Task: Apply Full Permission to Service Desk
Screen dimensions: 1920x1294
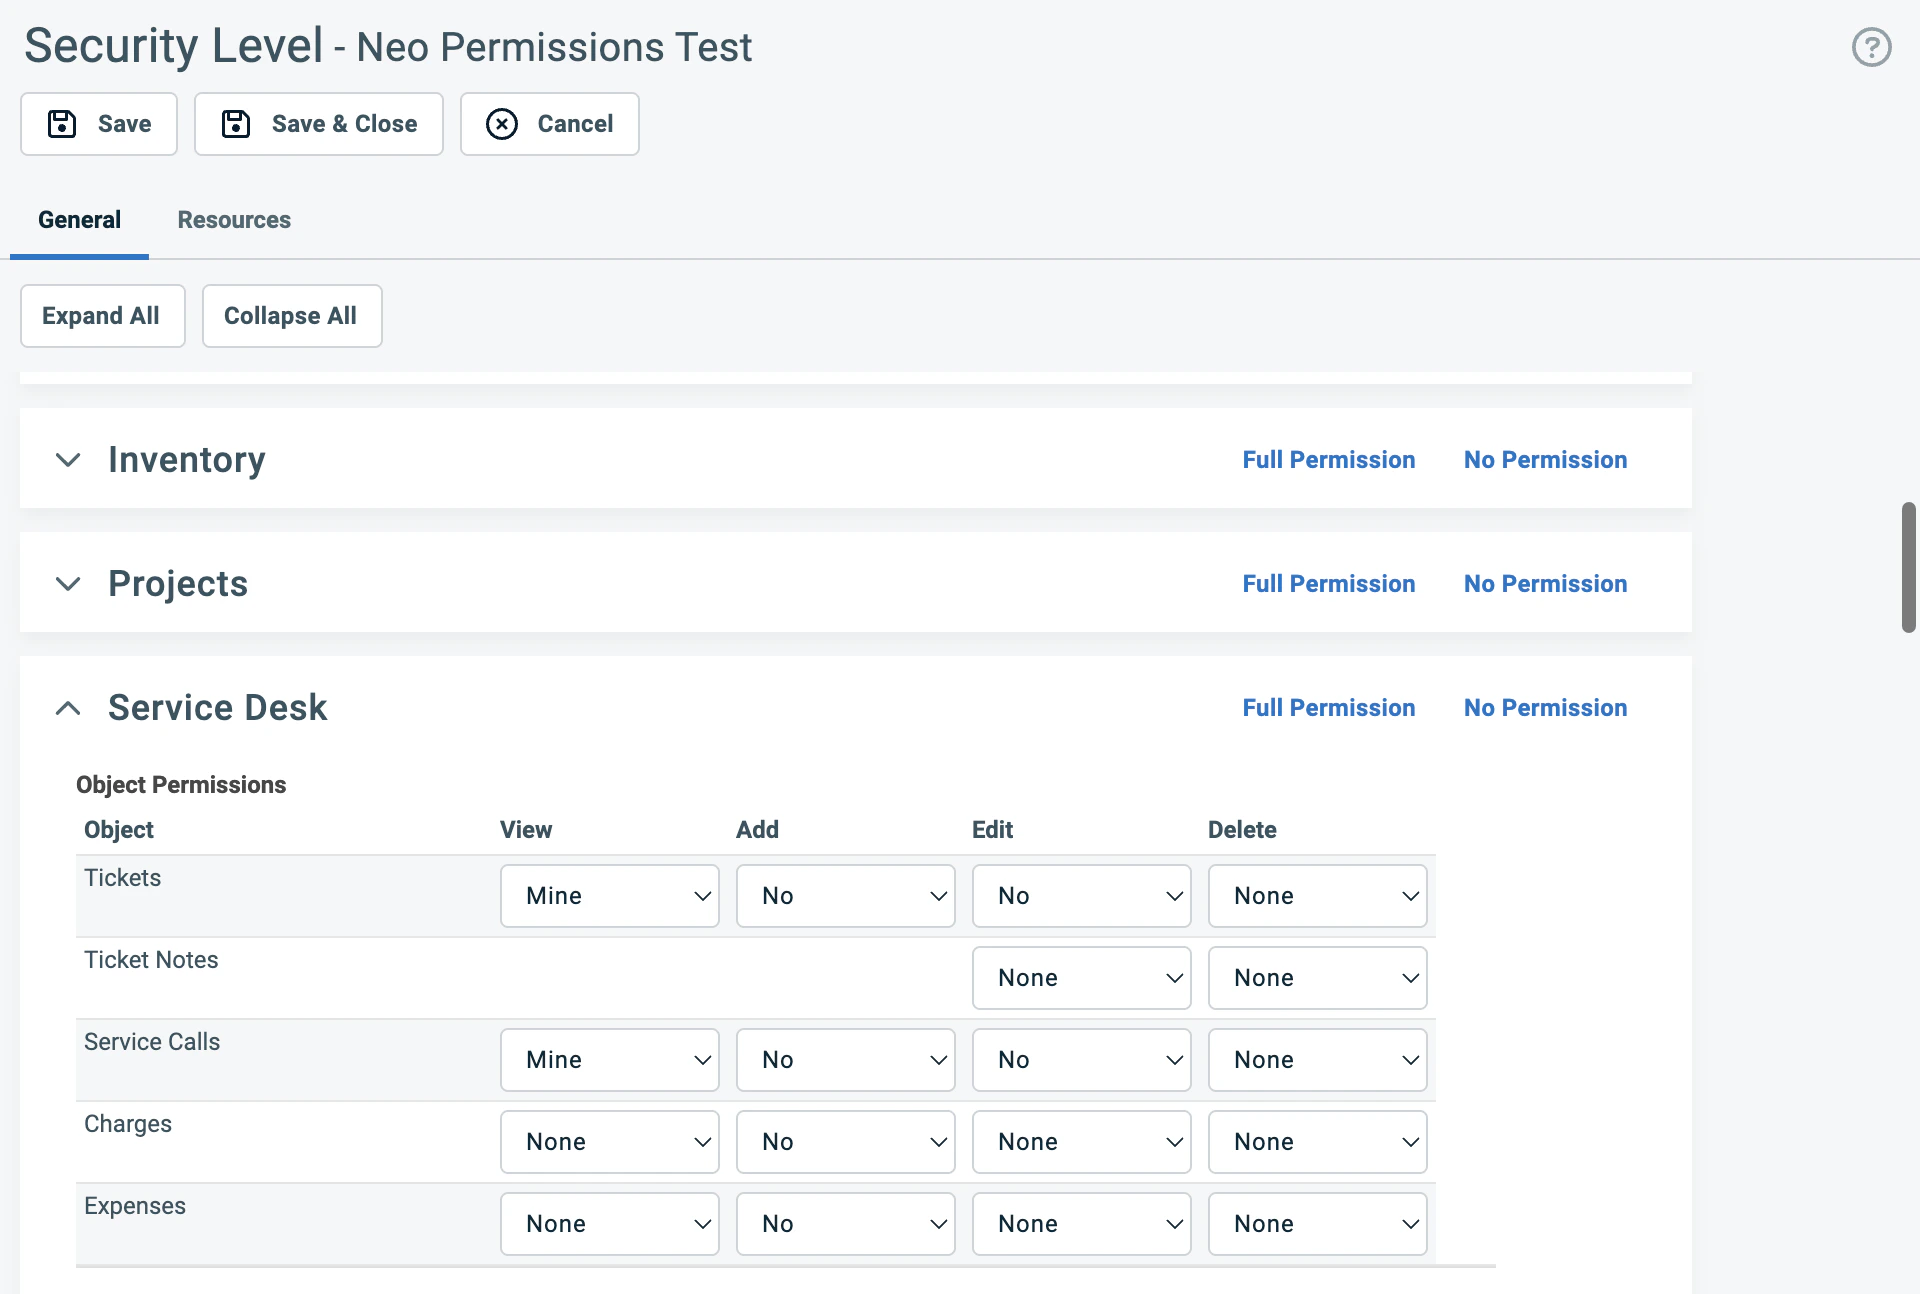Action: (1329, 707)
